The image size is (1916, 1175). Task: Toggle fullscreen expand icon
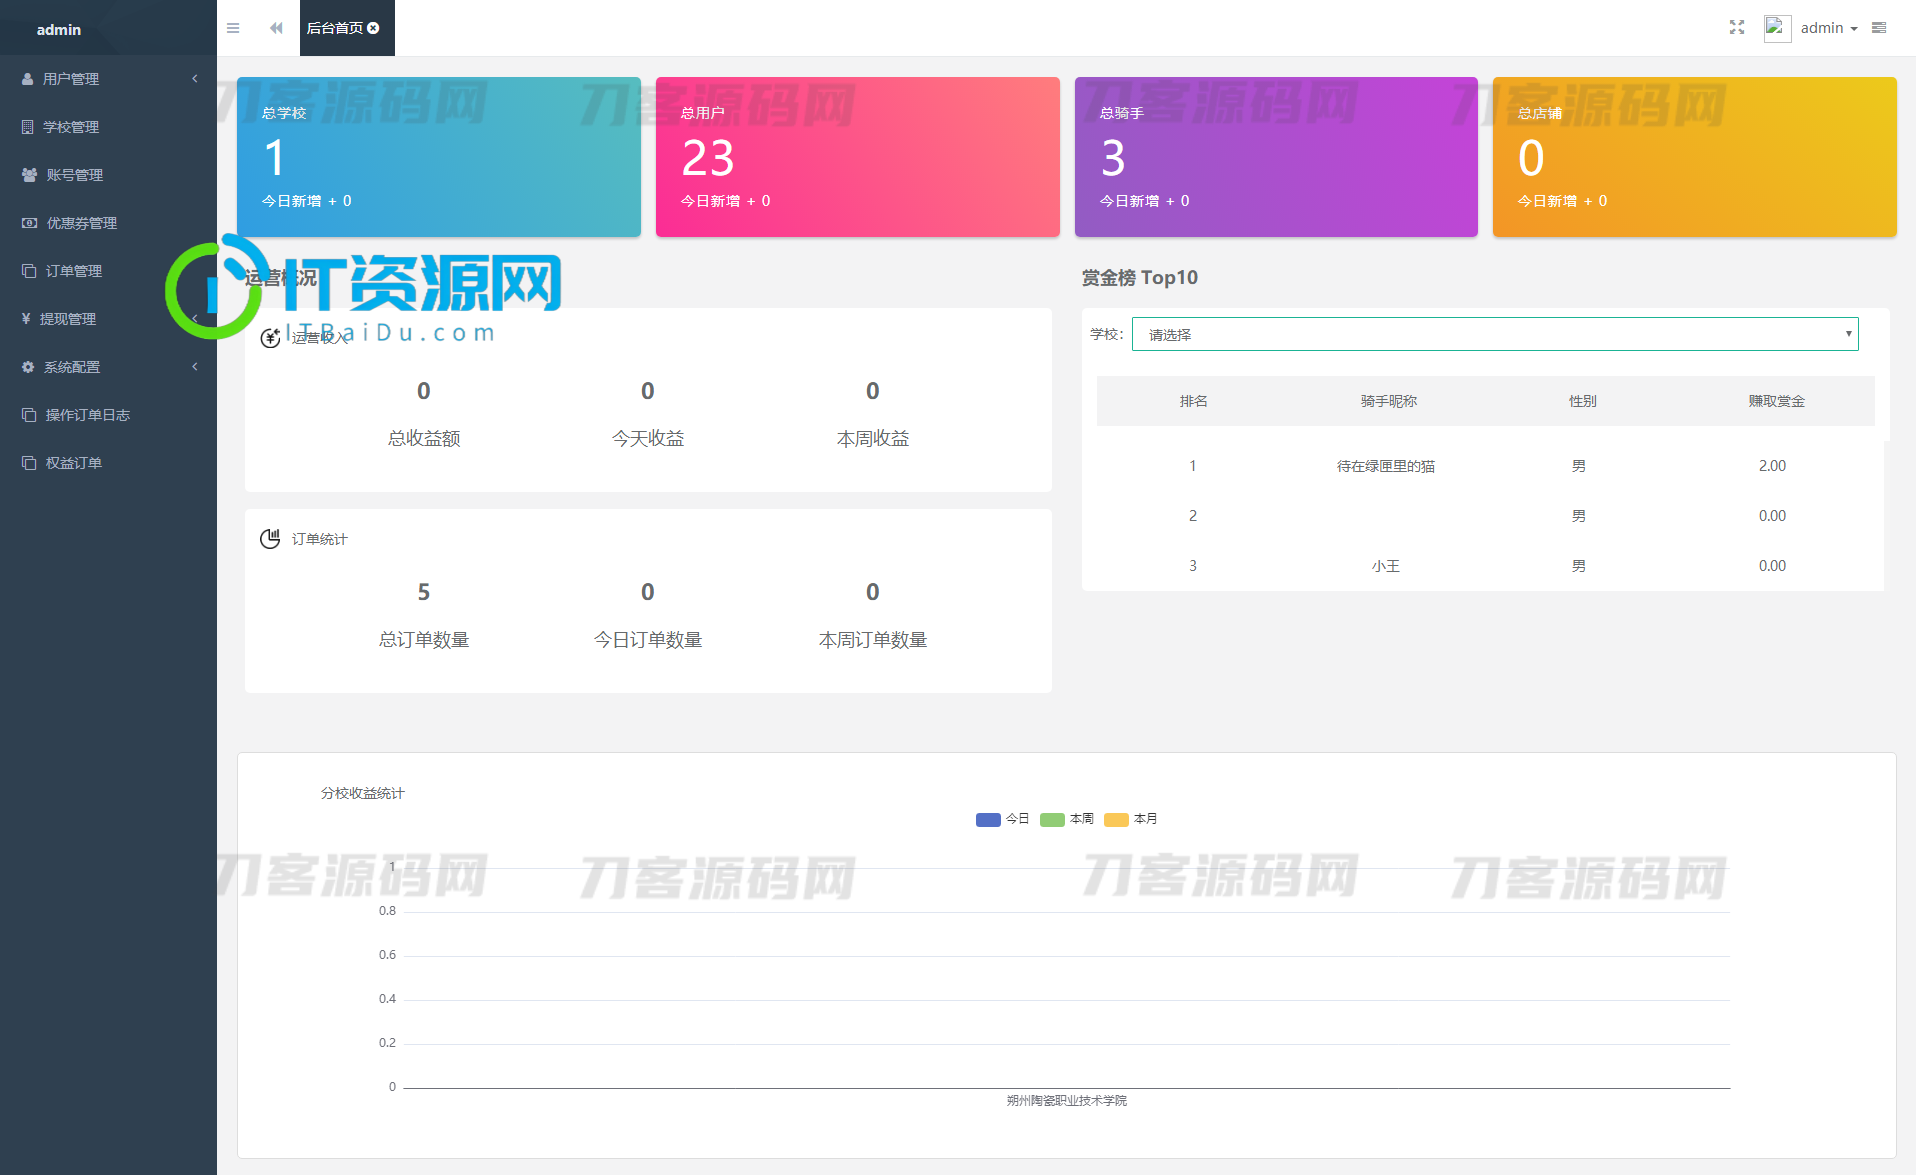[1737, 28]
